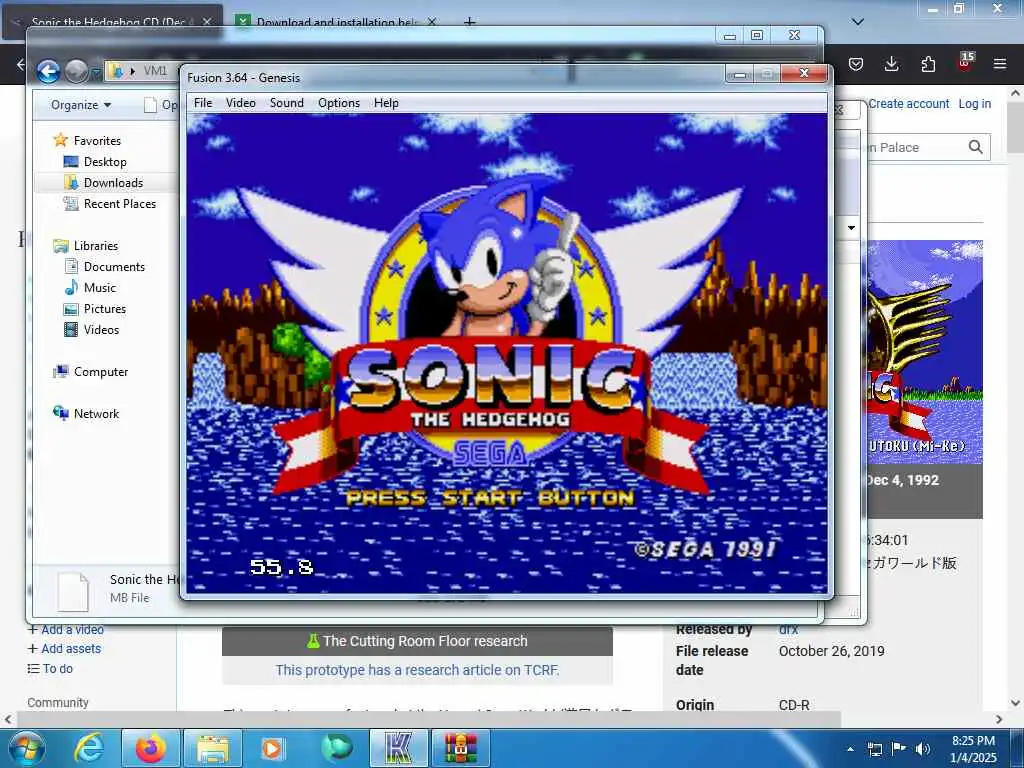Select Libraries in Explorer sidebar
The width and height of the screenshot is (1024, 768).
coord(95,246)
